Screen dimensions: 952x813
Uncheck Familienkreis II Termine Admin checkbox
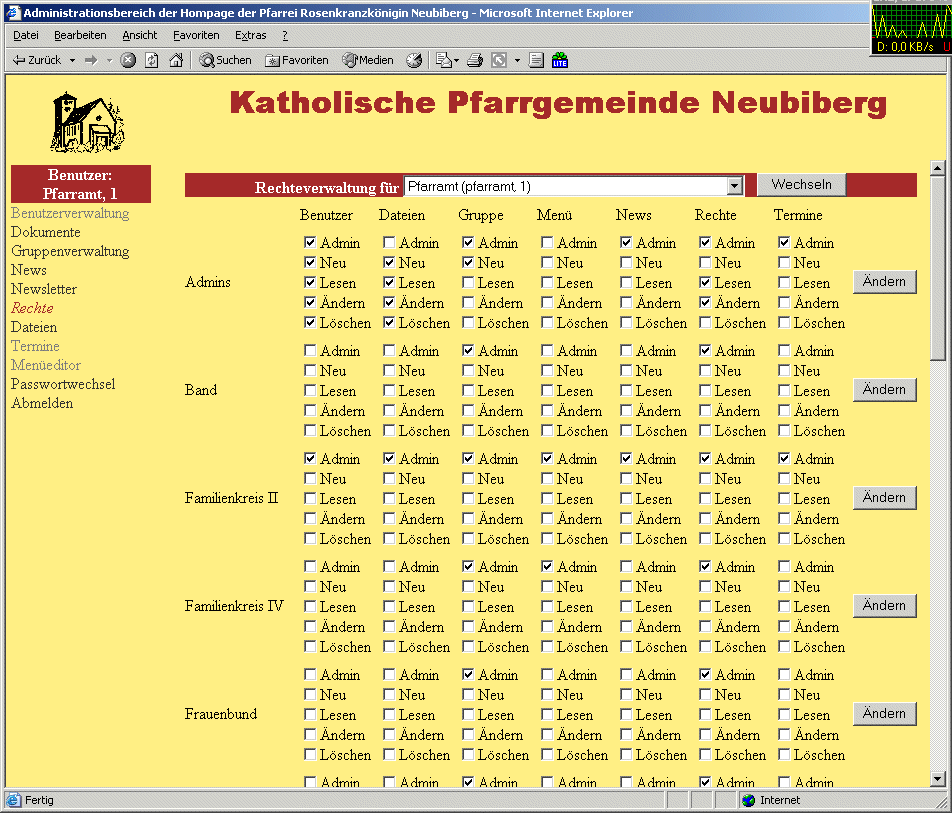click(x=784, y=458)
